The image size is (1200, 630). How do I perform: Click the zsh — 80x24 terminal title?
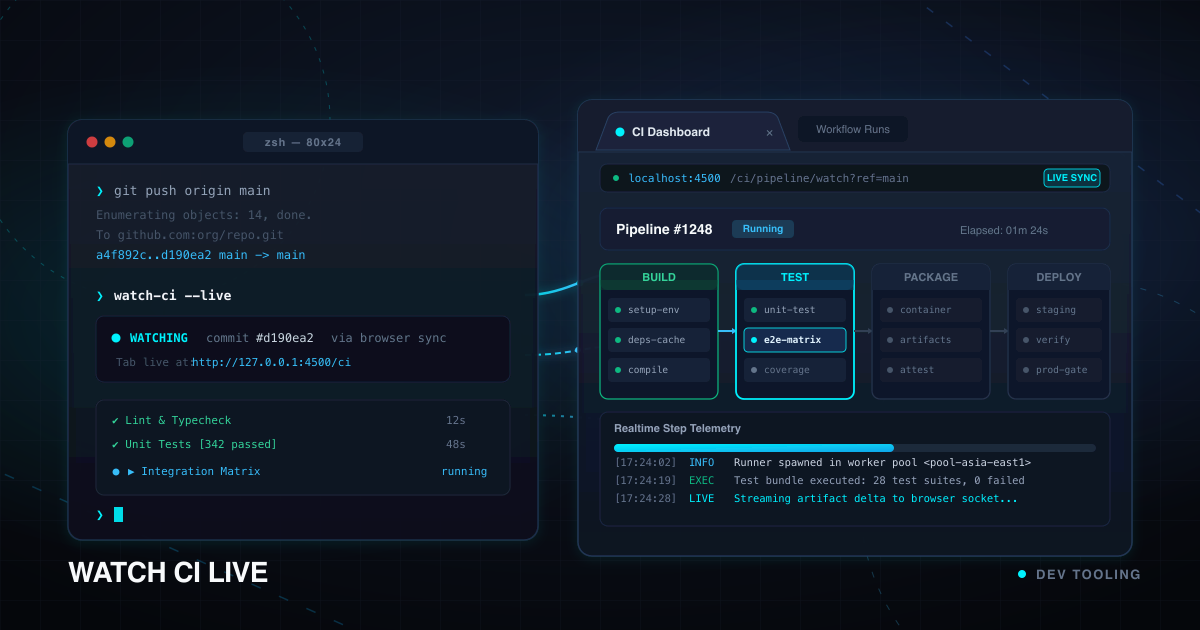[303, 142]
